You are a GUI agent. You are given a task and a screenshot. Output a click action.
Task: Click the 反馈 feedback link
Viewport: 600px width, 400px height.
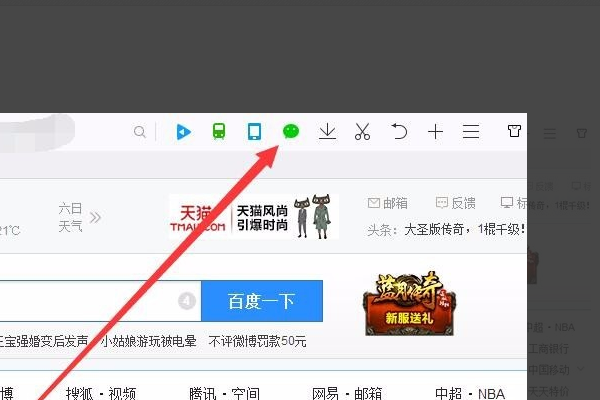(455, 203)
